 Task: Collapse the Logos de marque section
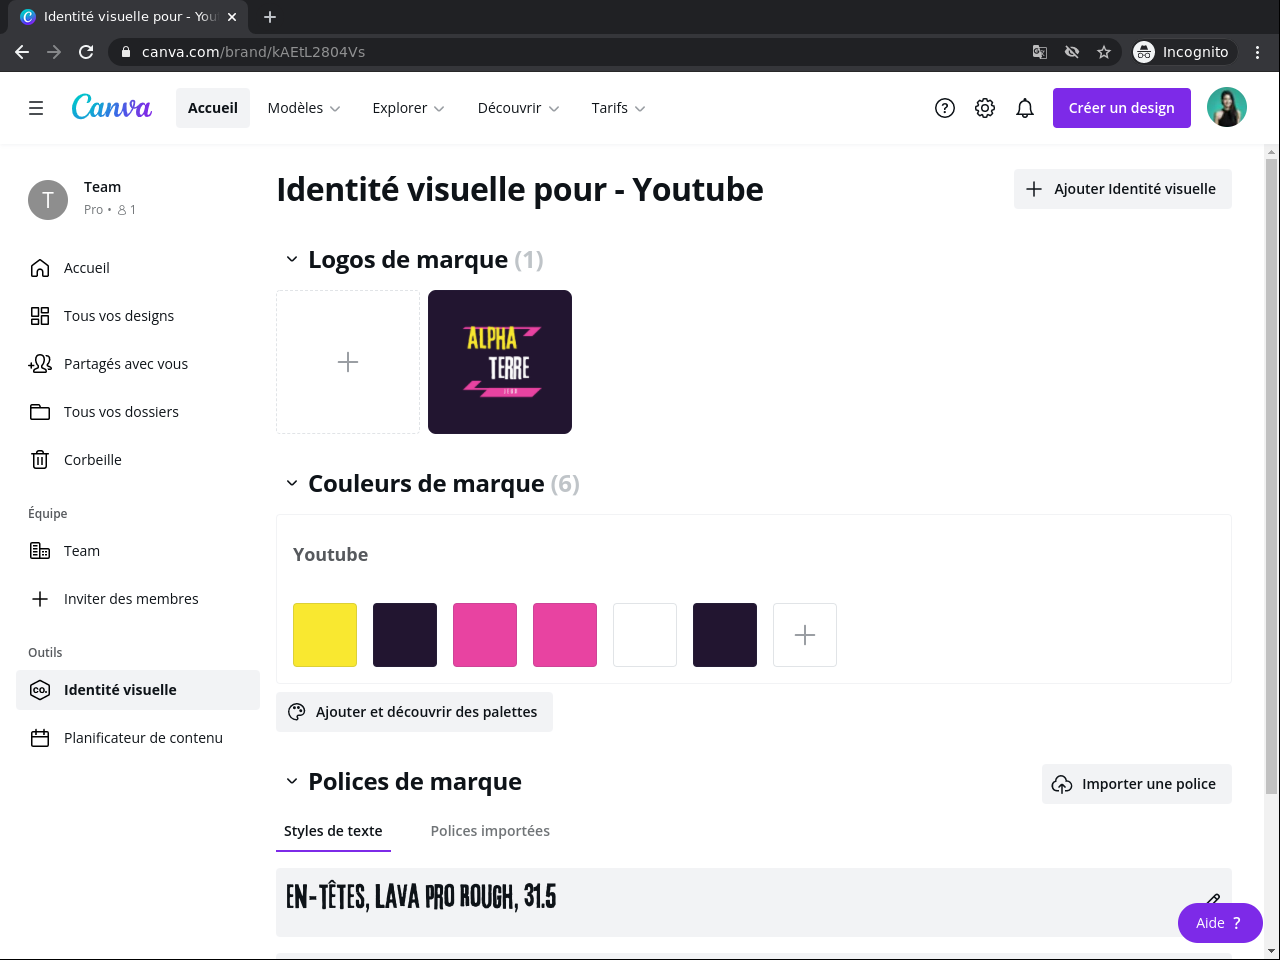click(292, 260)
